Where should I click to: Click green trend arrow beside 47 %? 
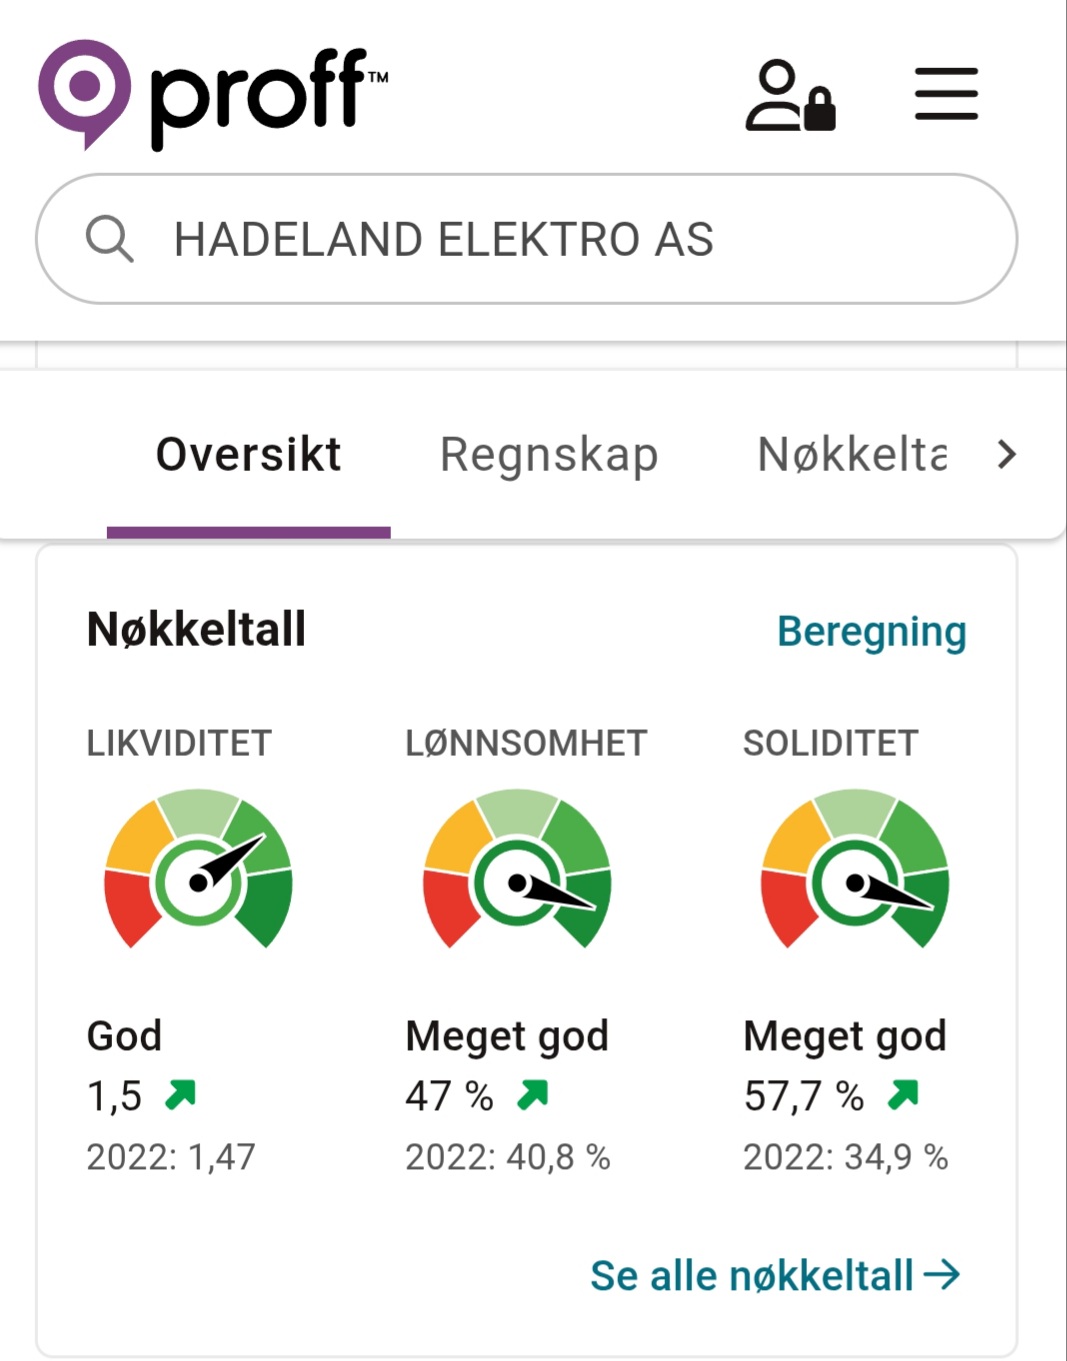533,1095
